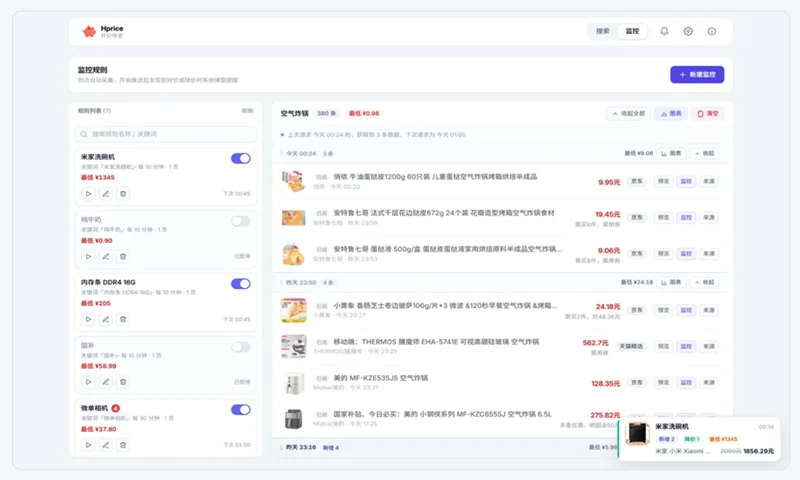
Task: Open 小黄象 pizza product thumbnail
Action: tap(293, 311)
